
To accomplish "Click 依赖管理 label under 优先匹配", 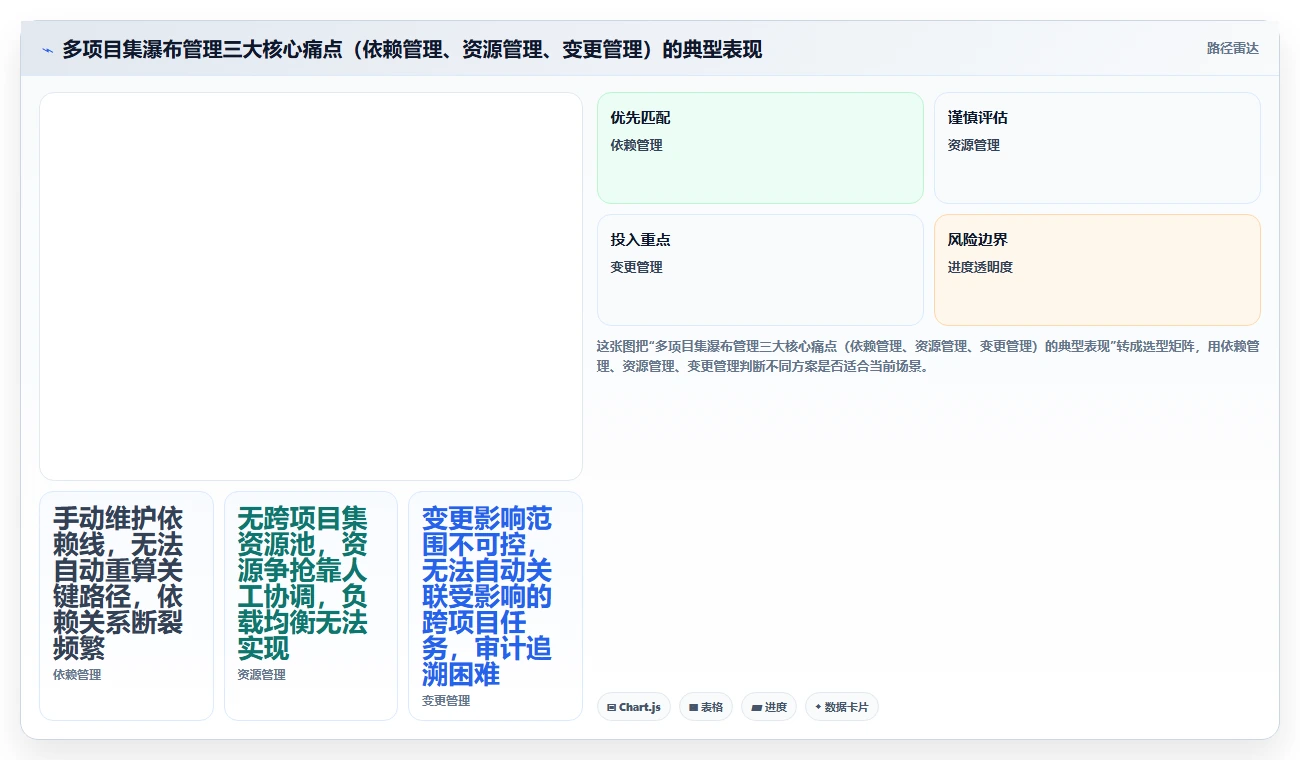I will click(x=637, y=145).
